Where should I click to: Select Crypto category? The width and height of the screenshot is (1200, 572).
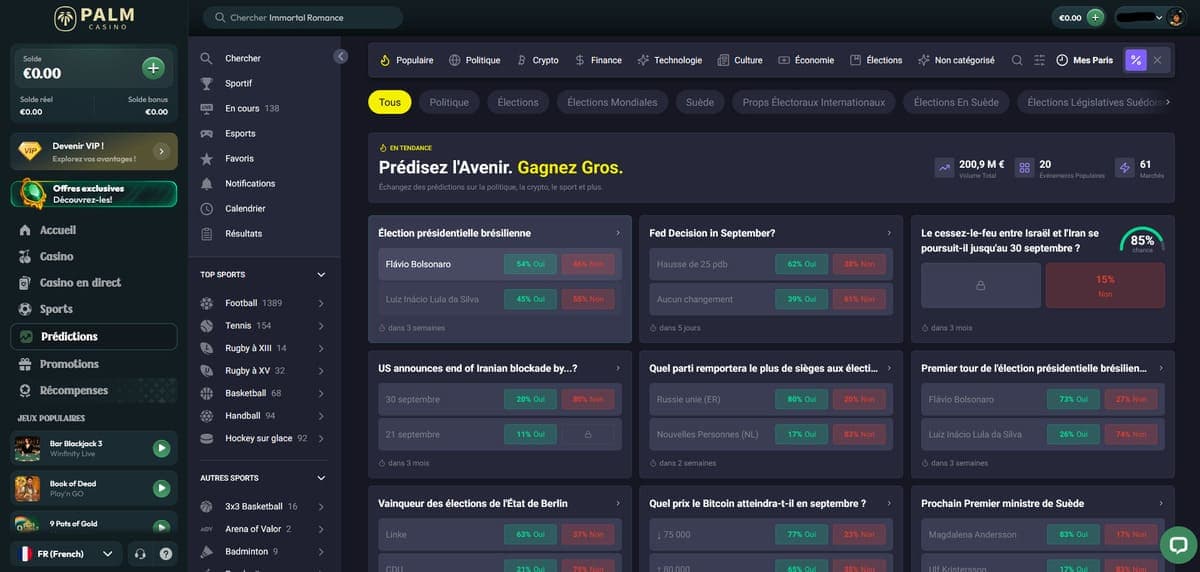(538, 60)
